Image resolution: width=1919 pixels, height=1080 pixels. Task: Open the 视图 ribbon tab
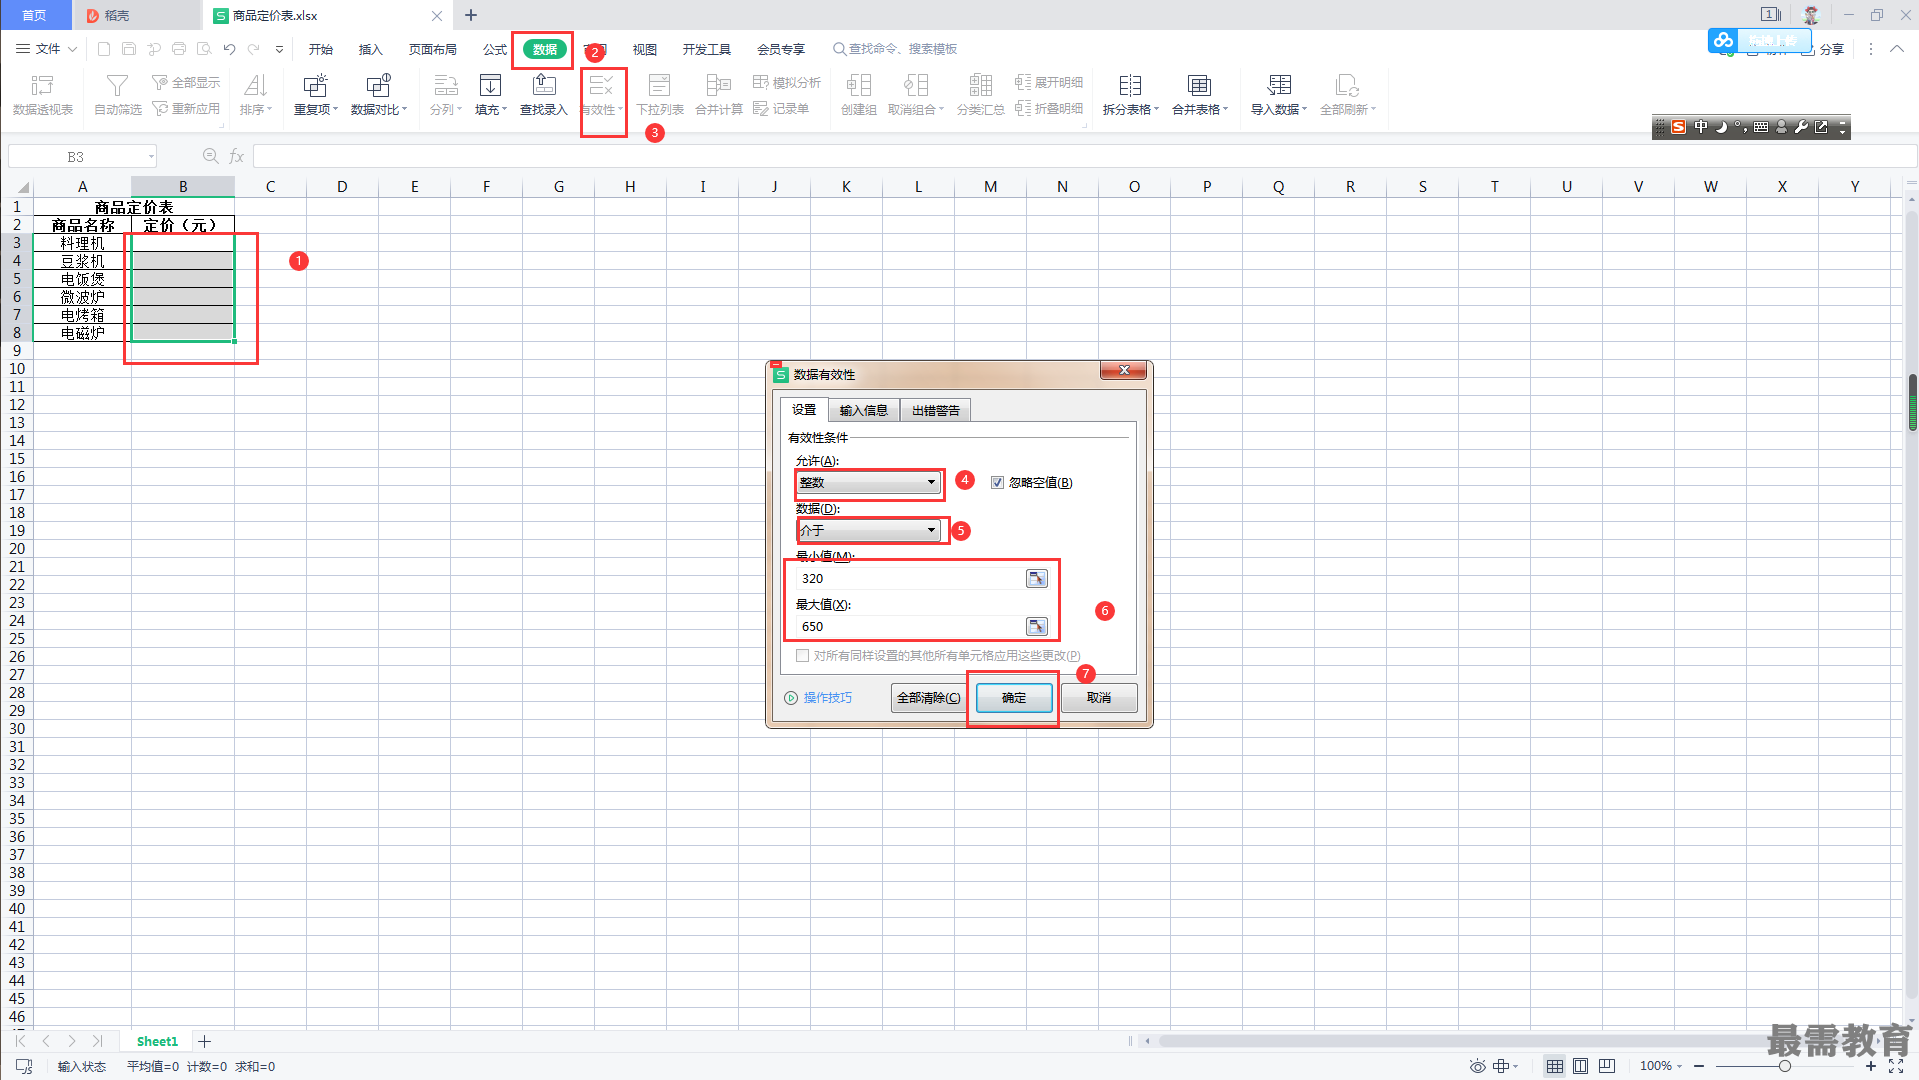coord(645,49)
